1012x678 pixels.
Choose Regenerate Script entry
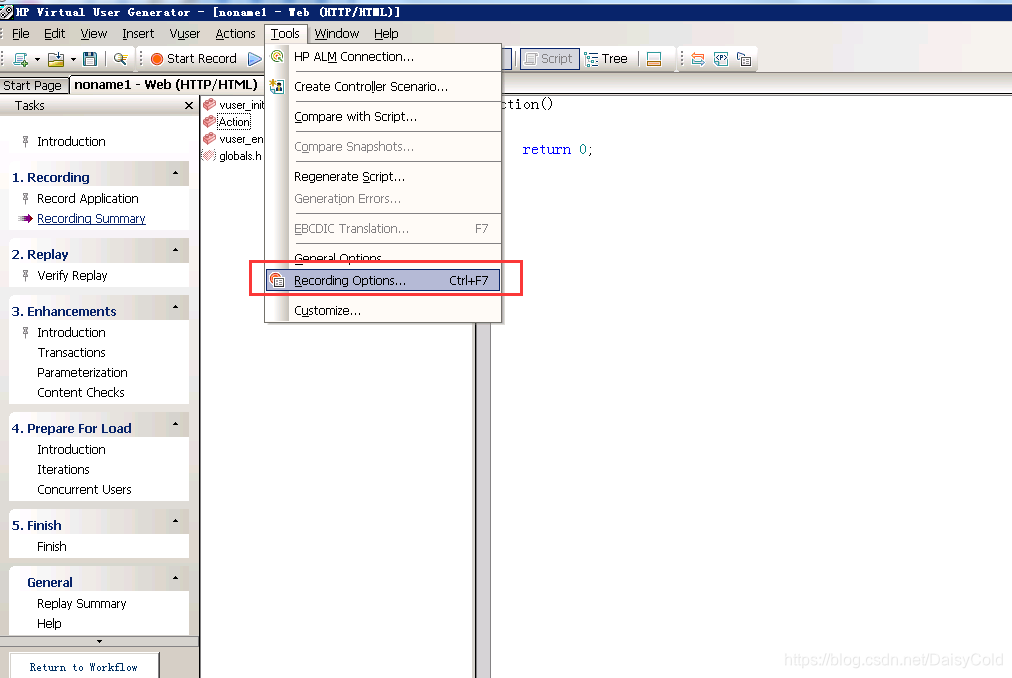(383, 177)
